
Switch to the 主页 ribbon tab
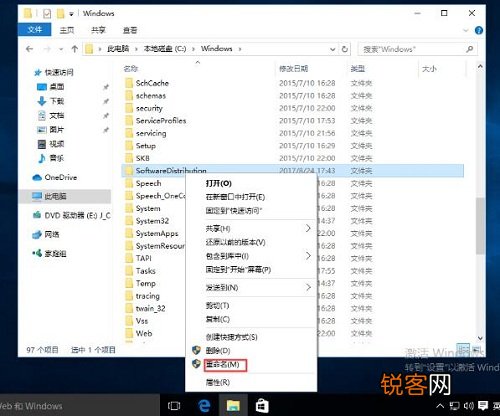67,30
